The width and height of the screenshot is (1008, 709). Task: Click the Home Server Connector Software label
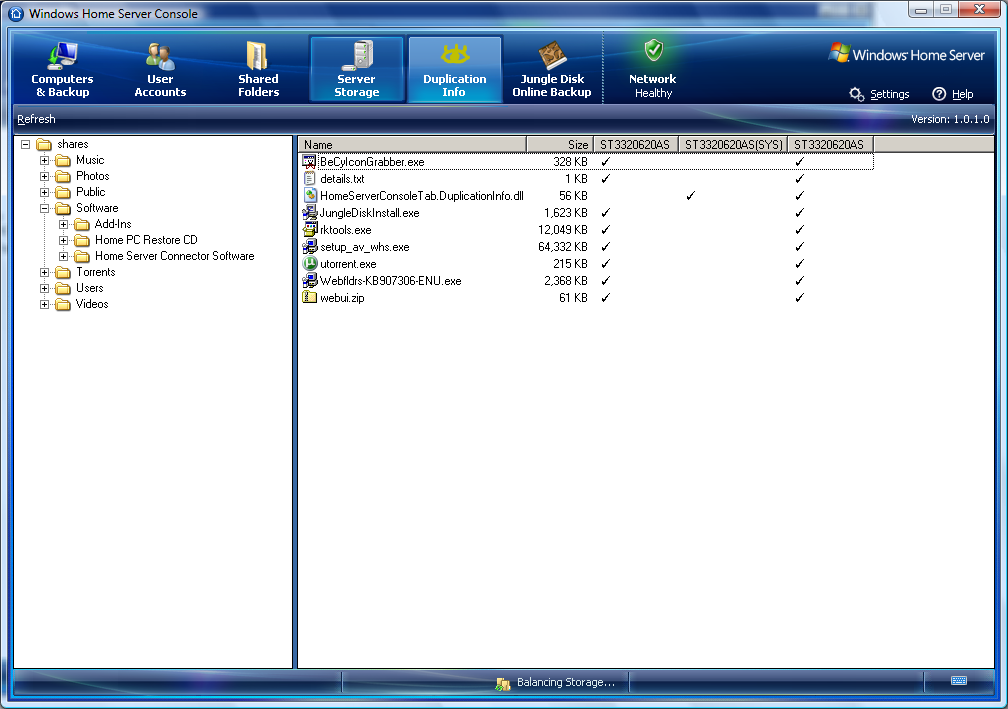tap(175, 256)
